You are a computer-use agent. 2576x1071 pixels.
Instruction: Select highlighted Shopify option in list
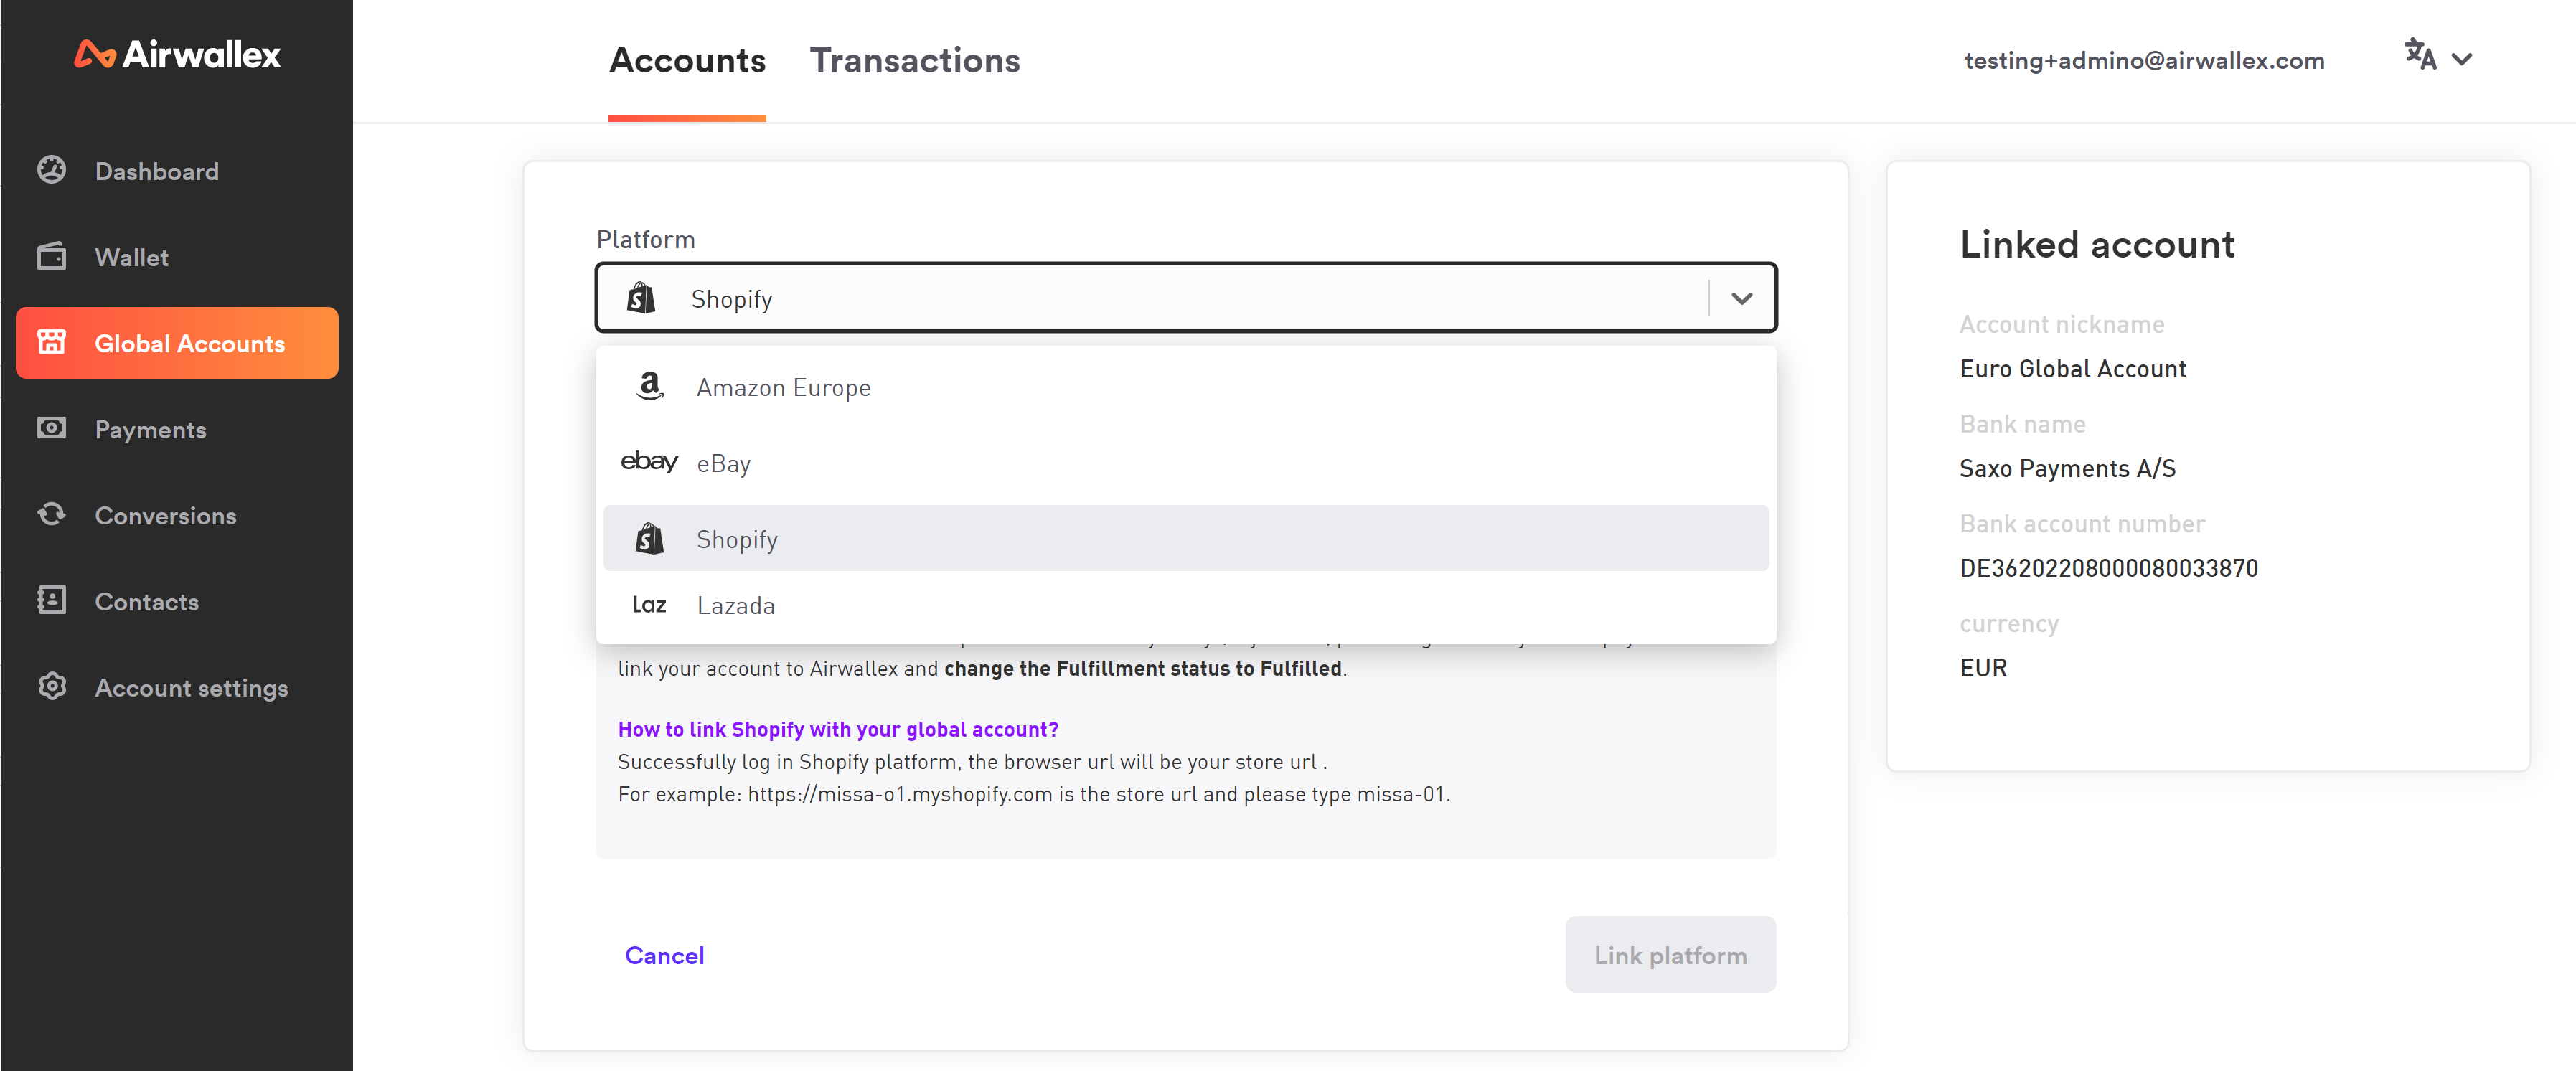click(737, 539)
